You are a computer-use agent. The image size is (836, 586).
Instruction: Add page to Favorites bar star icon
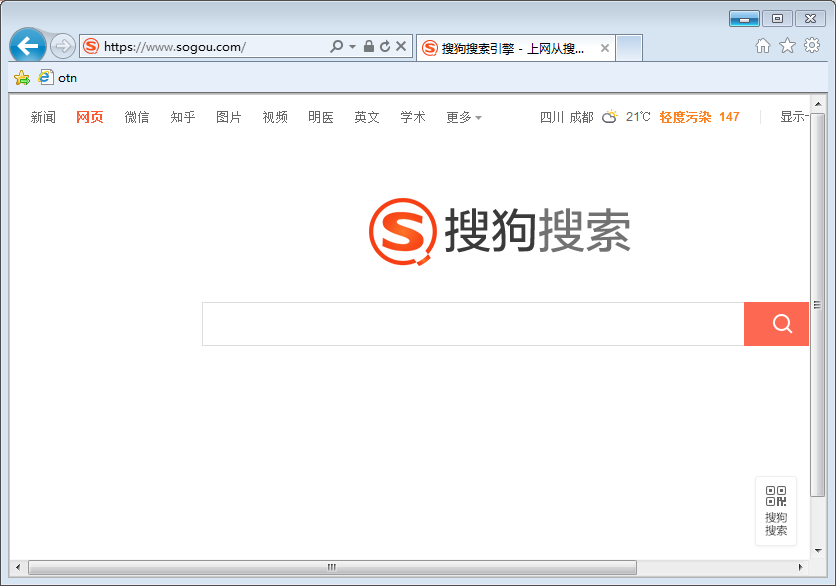click(22, 78)
